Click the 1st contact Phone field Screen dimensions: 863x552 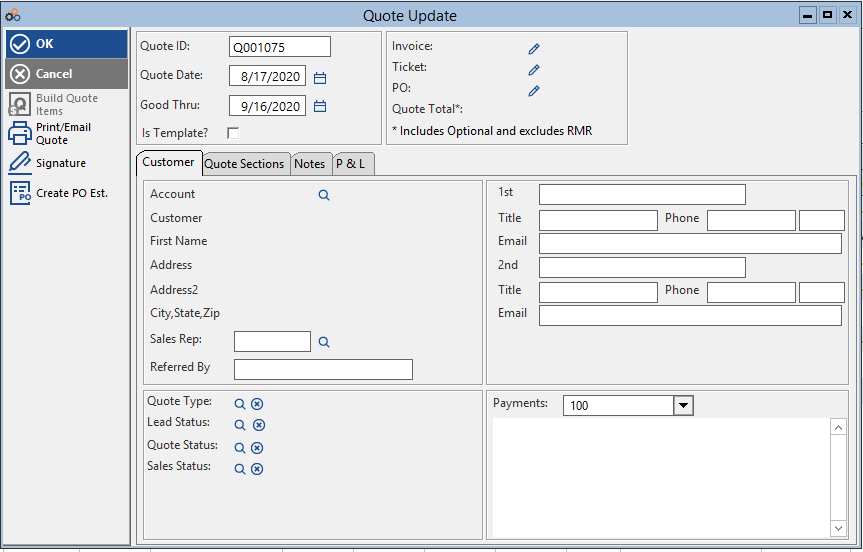(751, 220)
